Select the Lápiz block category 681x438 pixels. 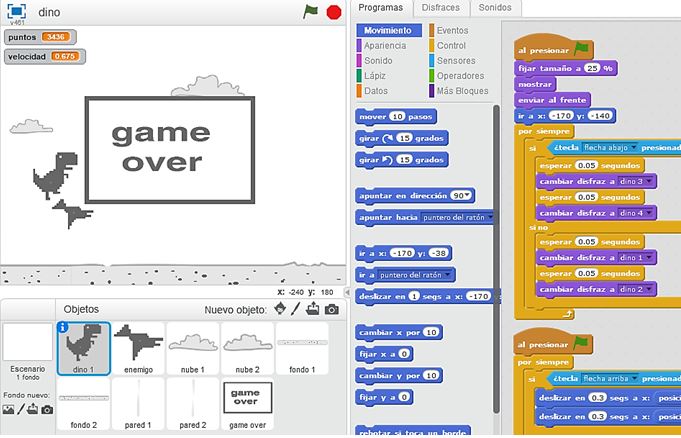(x=374, y=76)
